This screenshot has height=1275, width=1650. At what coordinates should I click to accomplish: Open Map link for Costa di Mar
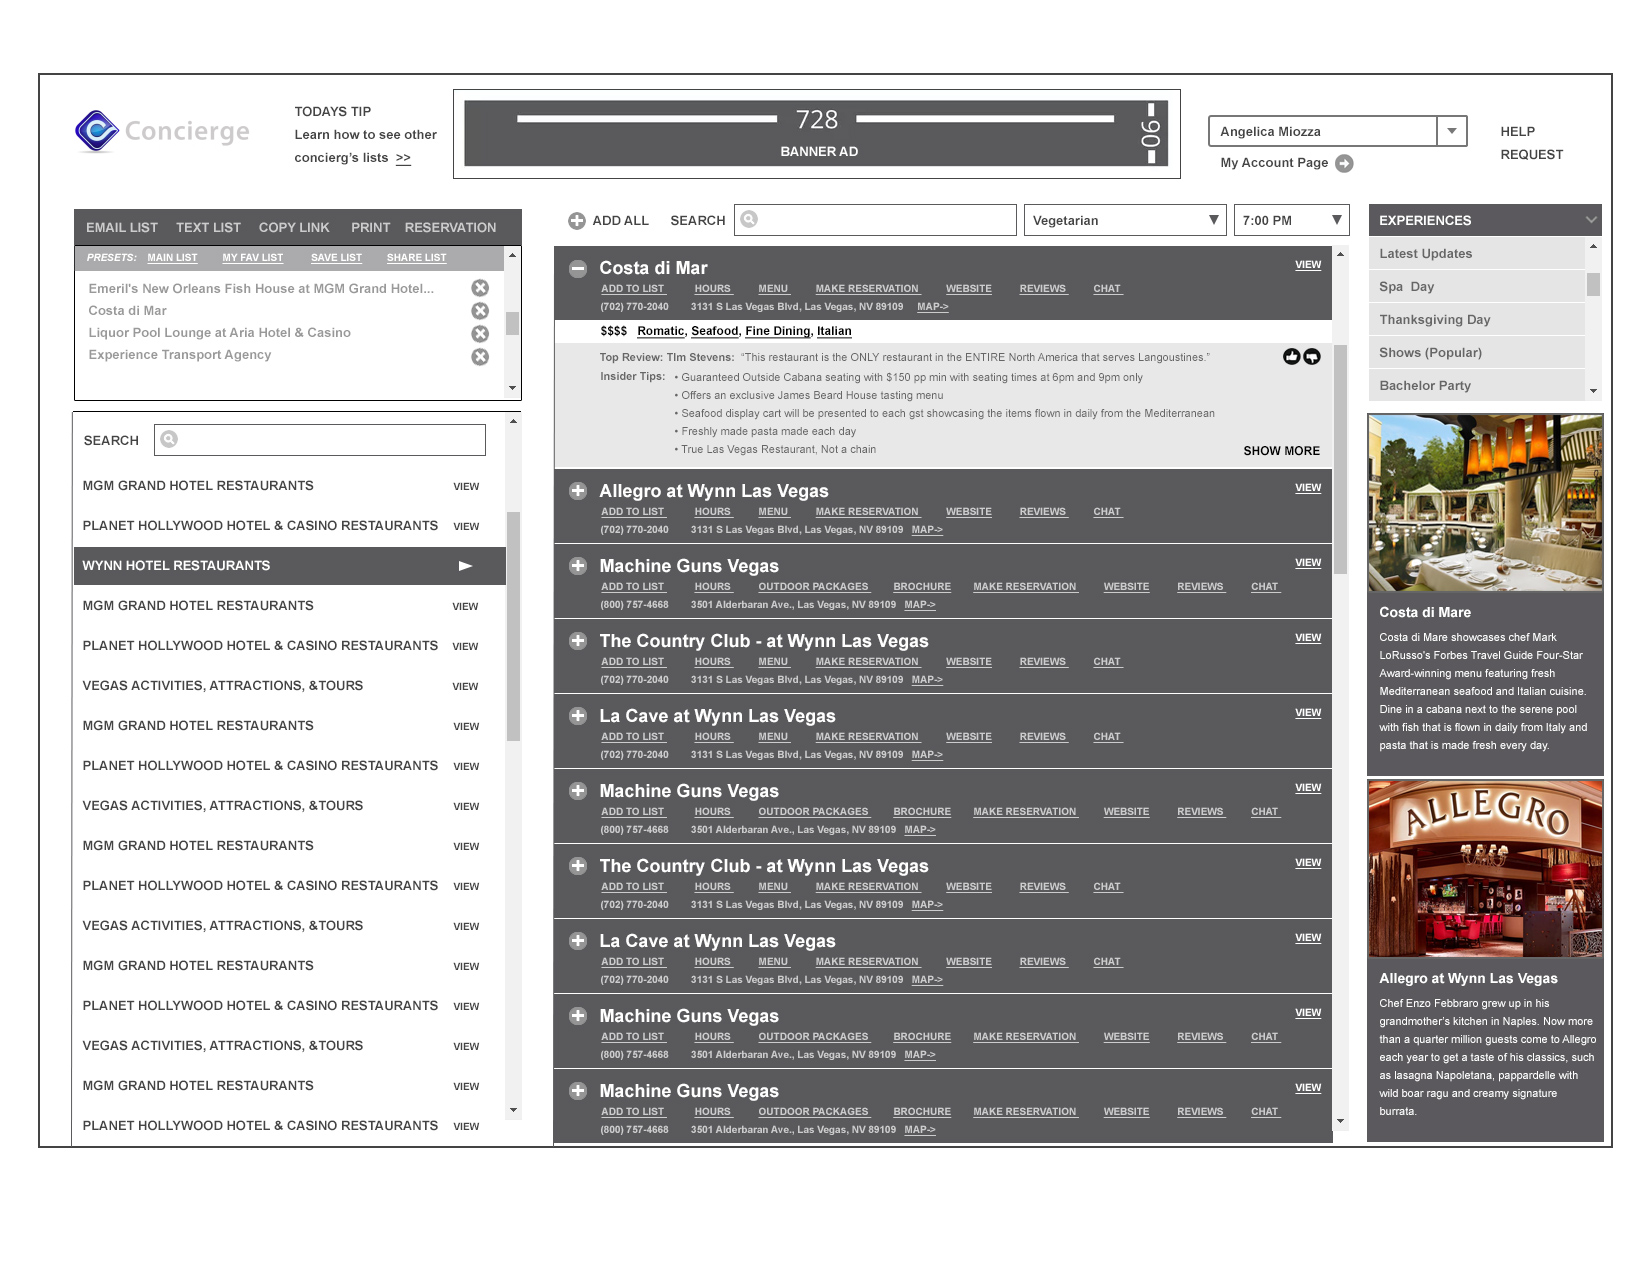(933, 307)
